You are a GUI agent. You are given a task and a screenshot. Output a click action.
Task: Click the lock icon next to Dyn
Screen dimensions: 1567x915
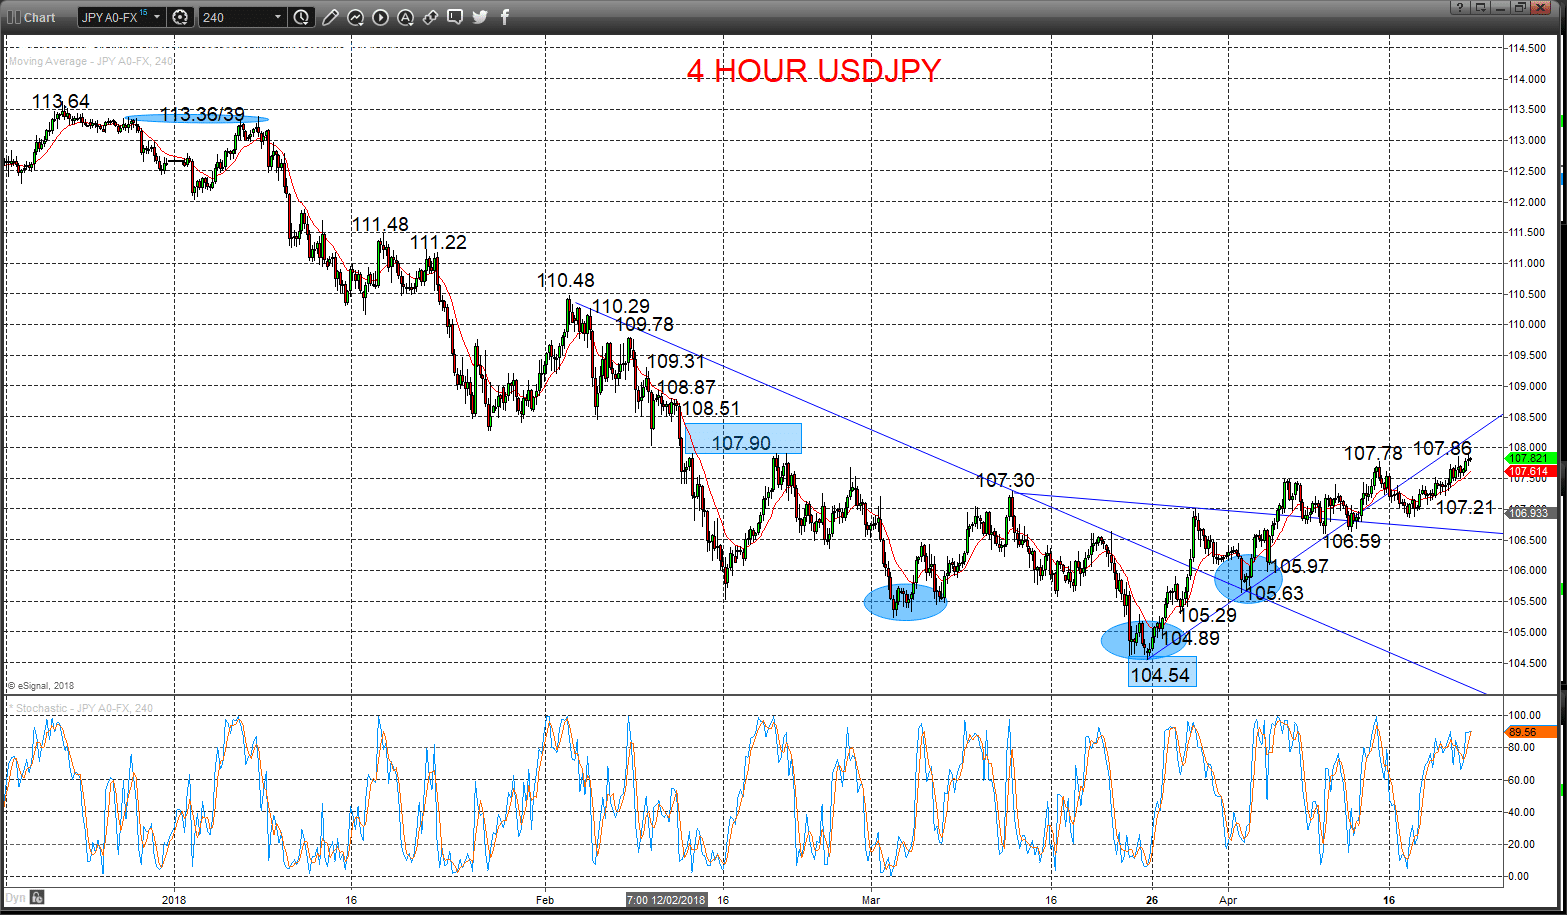click(37, 898)
